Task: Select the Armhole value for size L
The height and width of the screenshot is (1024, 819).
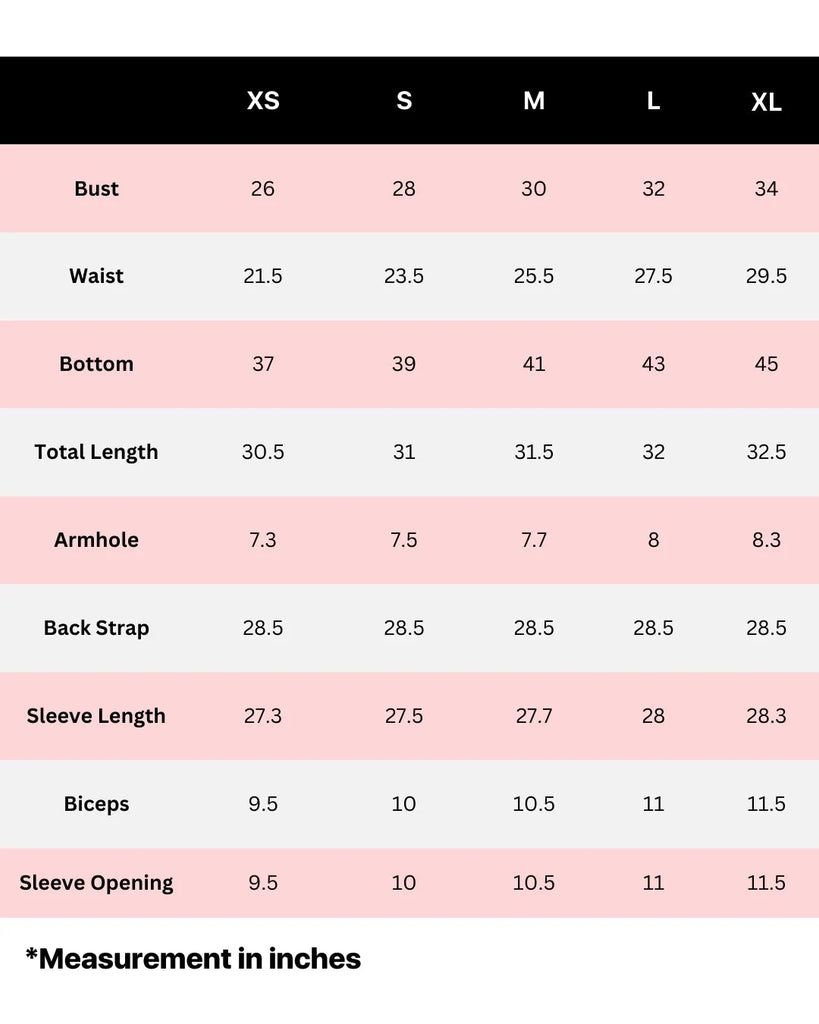Action: point(653,540)
